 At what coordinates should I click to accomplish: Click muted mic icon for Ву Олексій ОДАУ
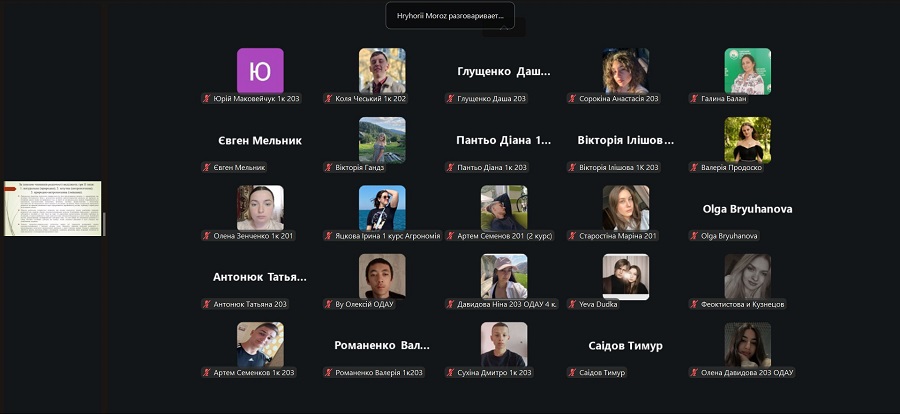coord(328,304)
